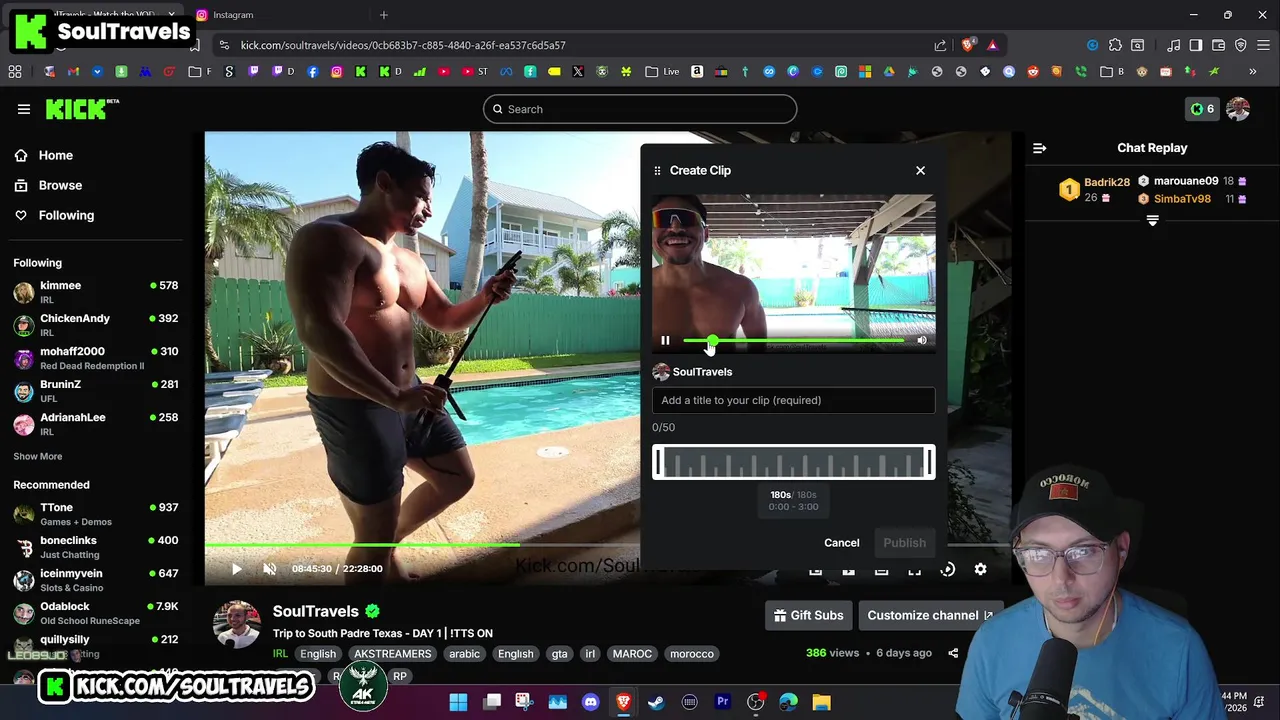
Task: Click the browser address bar URL
Action: point(403,45)
